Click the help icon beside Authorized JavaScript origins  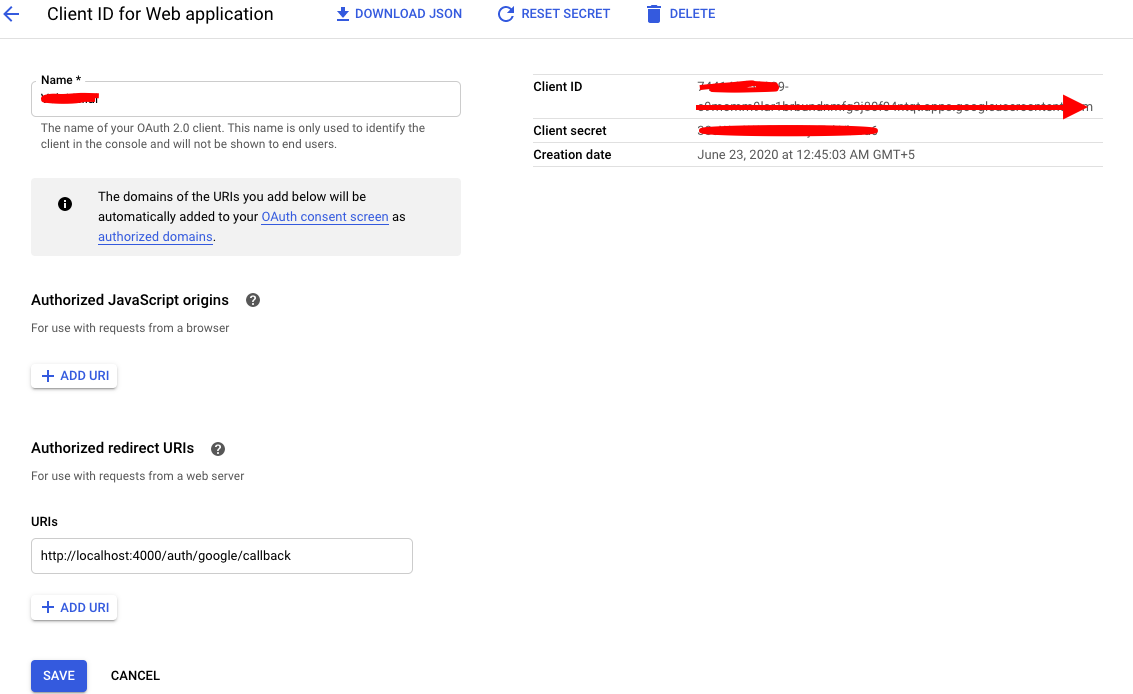(253, 300)
